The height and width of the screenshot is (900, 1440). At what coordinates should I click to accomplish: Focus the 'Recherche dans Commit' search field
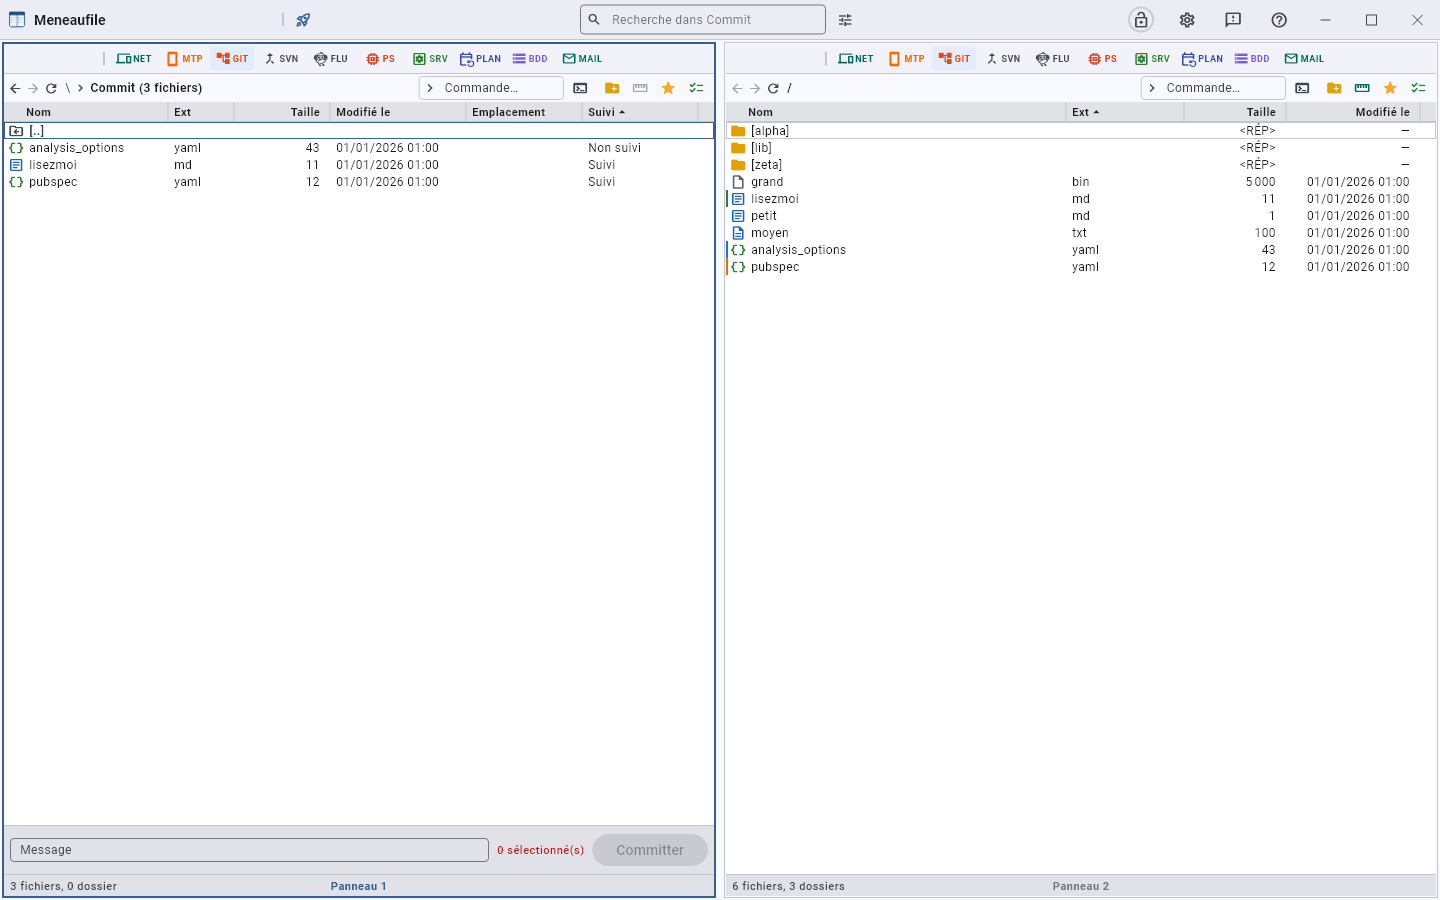[x=703, y=20]
